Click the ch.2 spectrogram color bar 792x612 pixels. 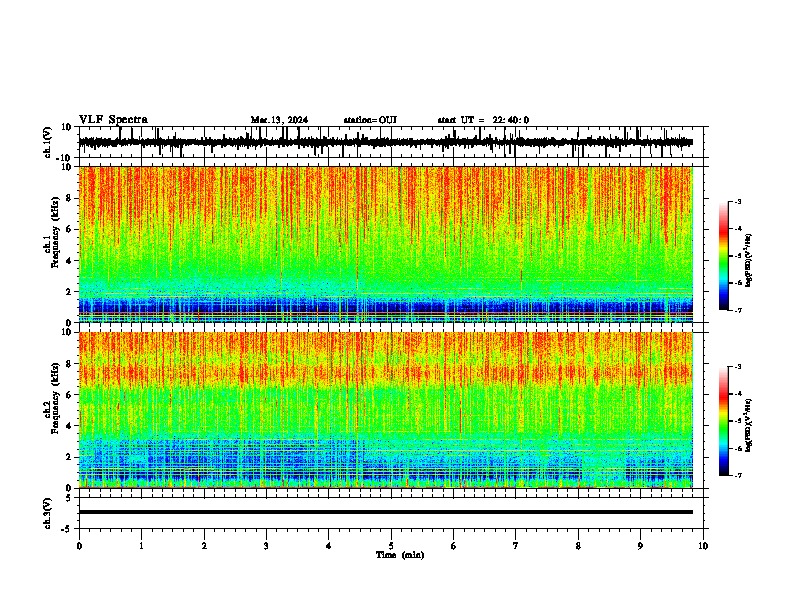[x=723, y=421]
